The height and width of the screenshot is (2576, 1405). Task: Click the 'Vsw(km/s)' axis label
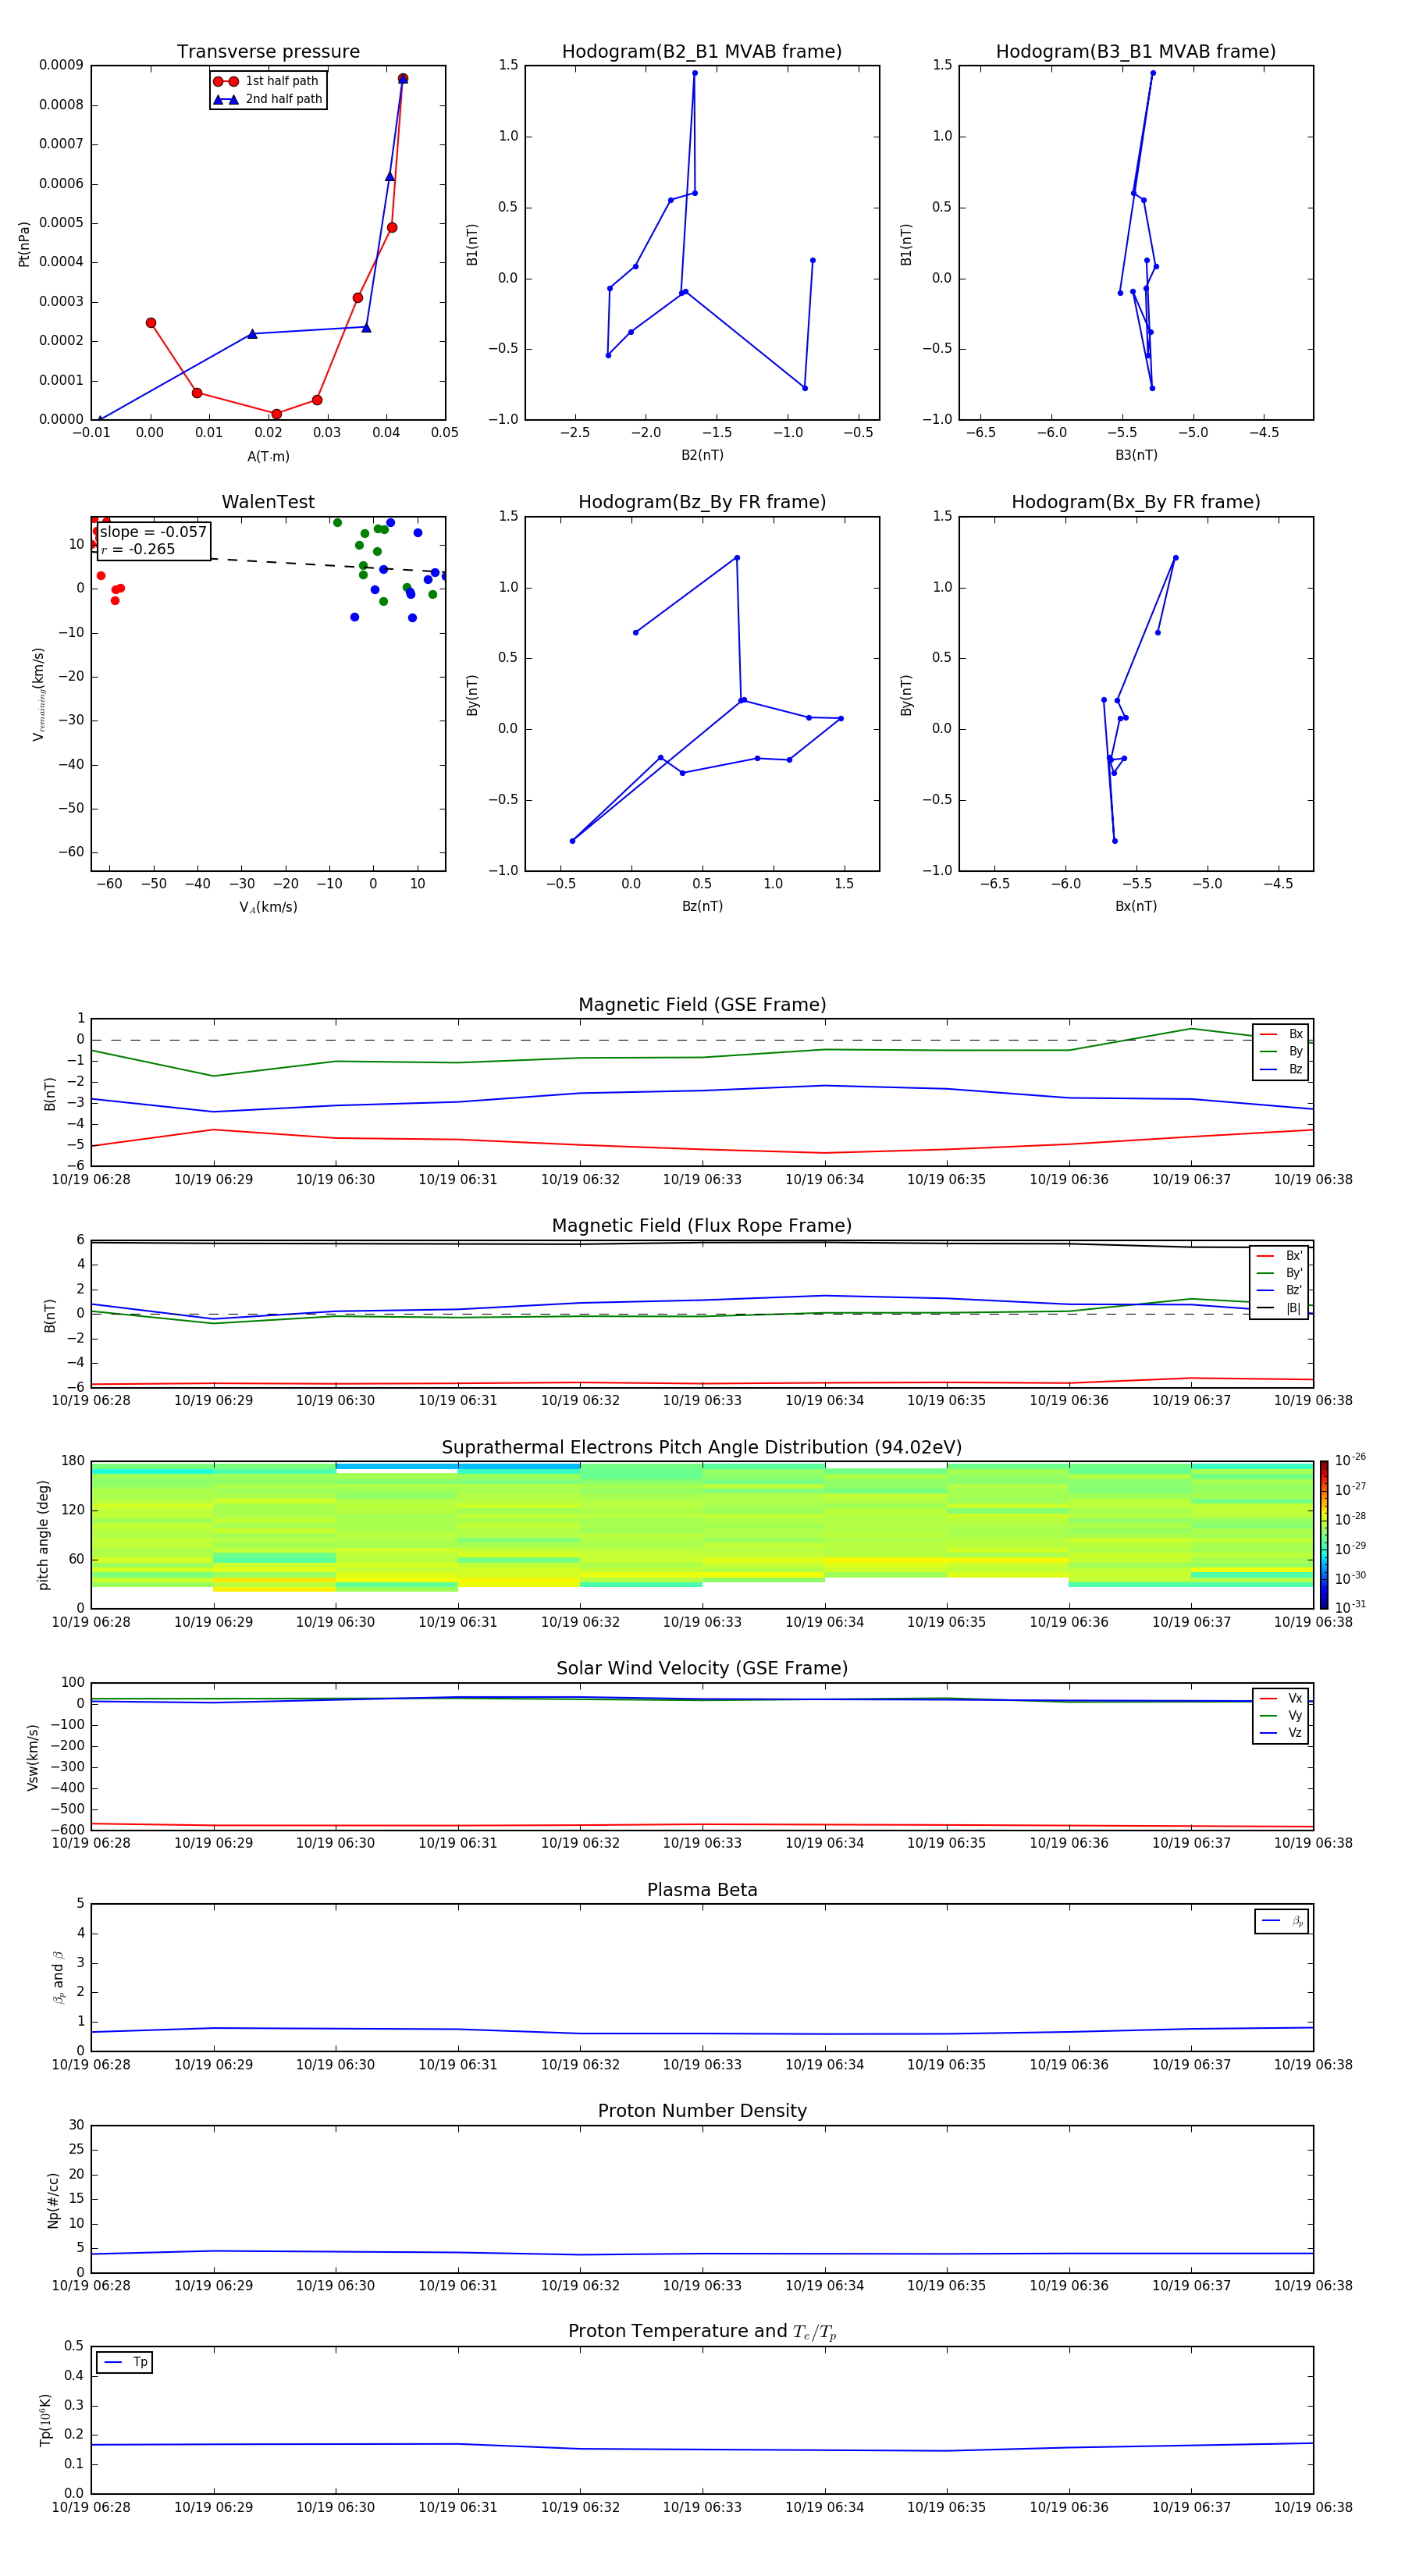pyautogui.click(x=33, y=1757)
